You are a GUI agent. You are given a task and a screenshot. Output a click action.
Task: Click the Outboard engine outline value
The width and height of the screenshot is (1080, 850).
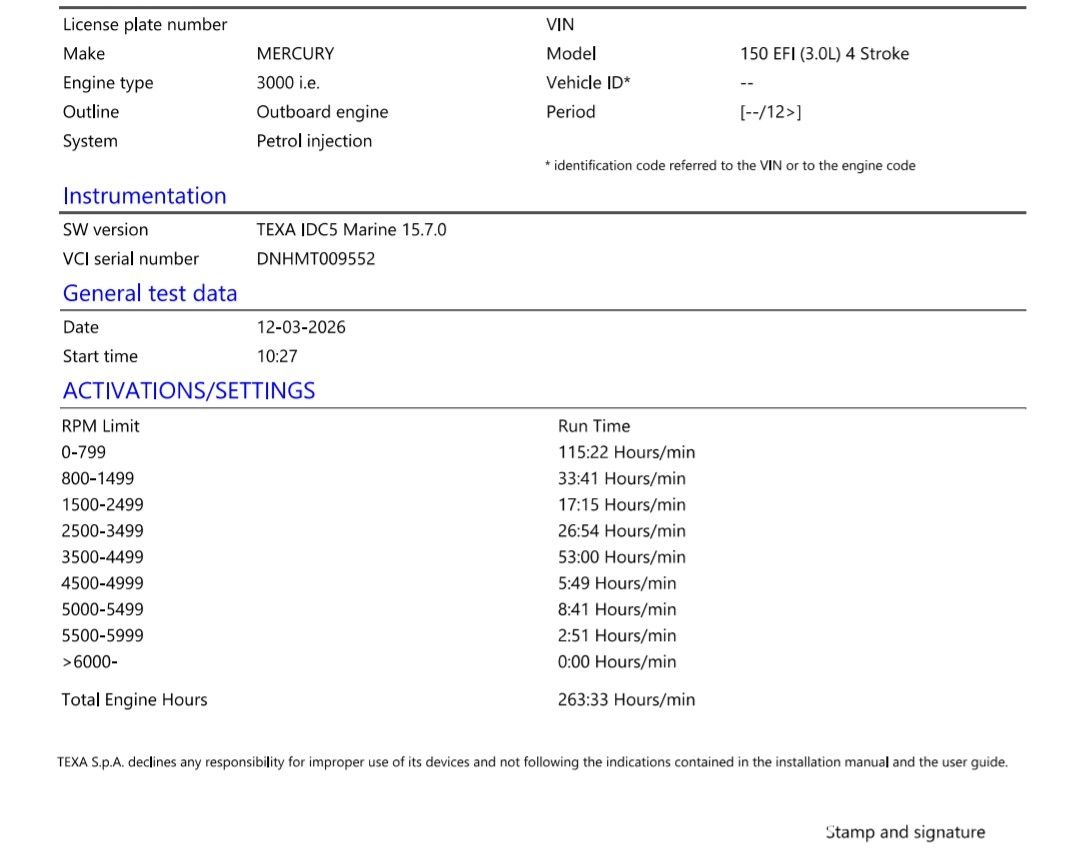pyautogui.click(x=322, y=112)
